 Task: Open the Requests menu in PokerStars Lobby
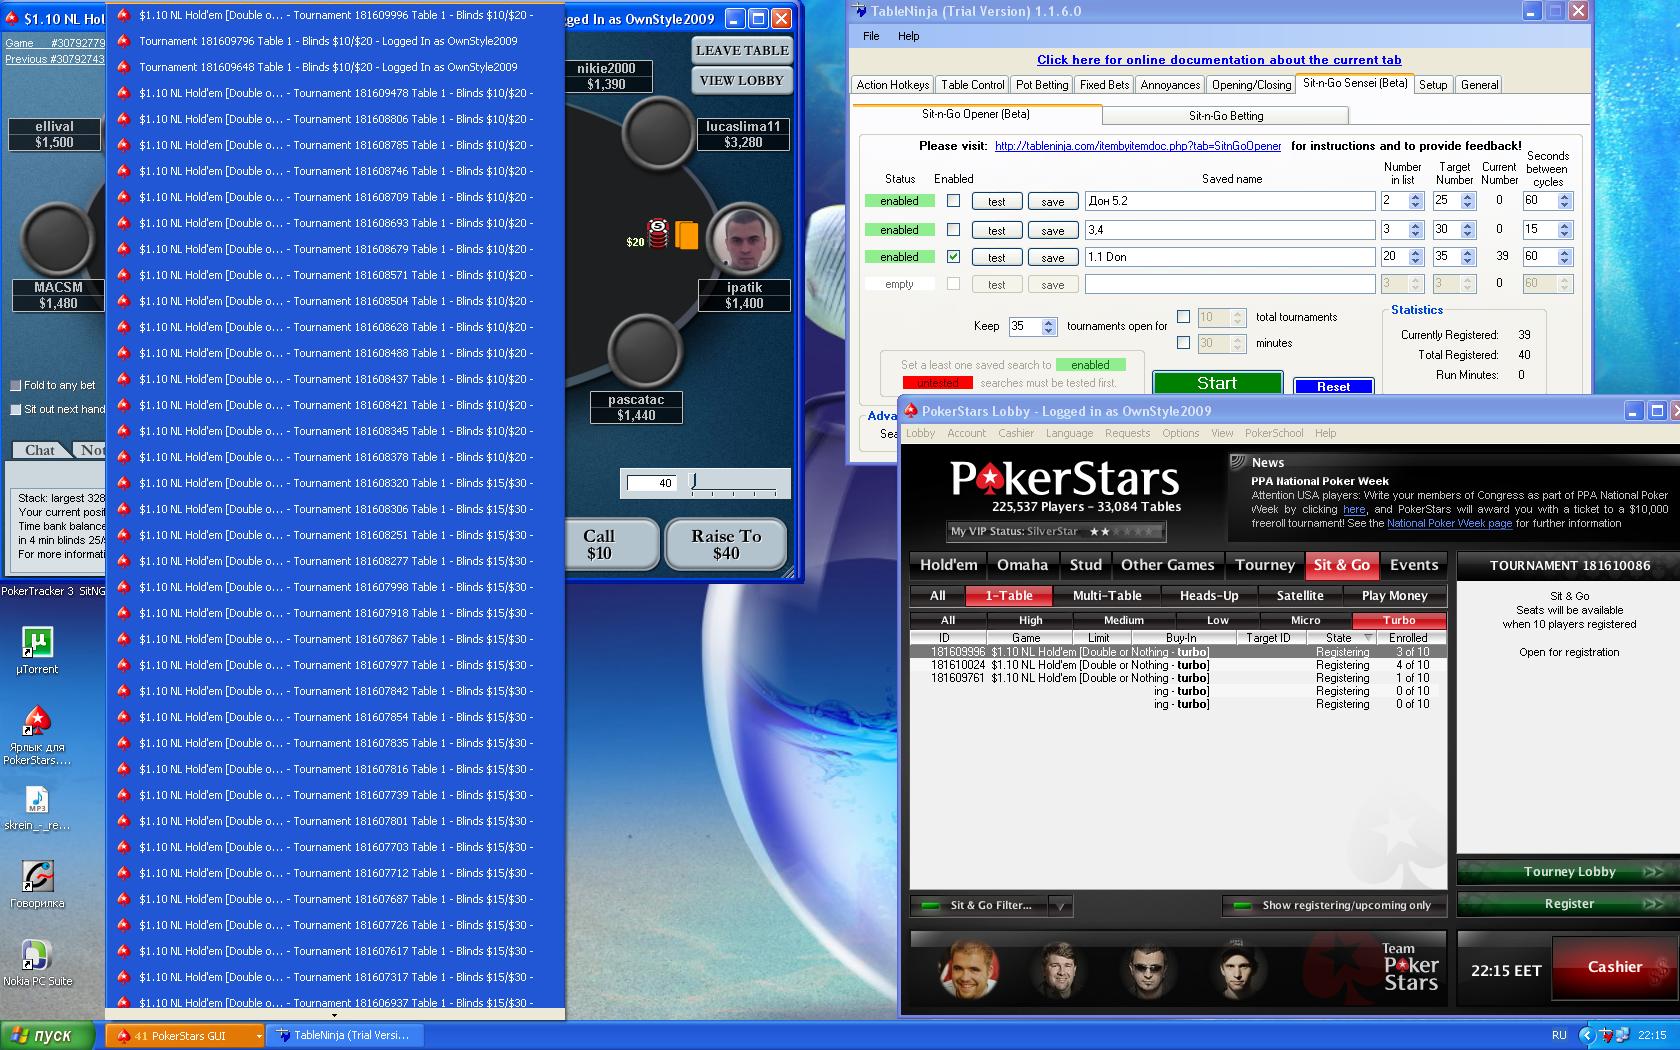1127,433
